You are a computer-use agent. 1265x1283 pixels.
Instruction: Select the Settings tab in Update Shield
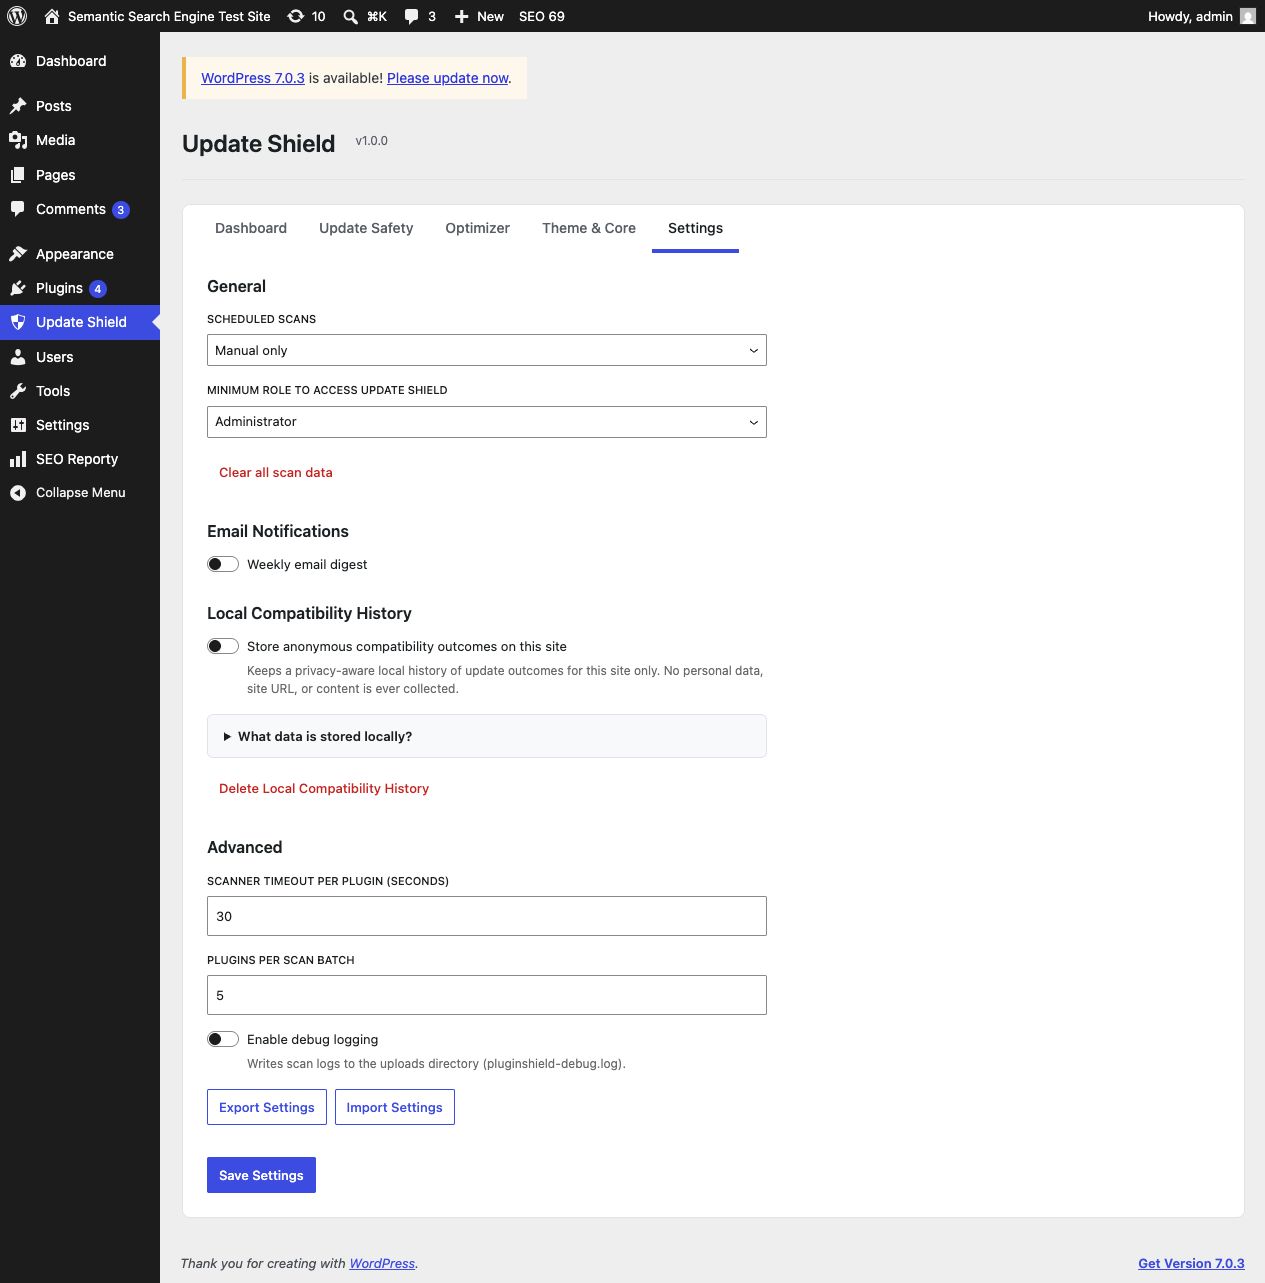click(x=695, y=228)
